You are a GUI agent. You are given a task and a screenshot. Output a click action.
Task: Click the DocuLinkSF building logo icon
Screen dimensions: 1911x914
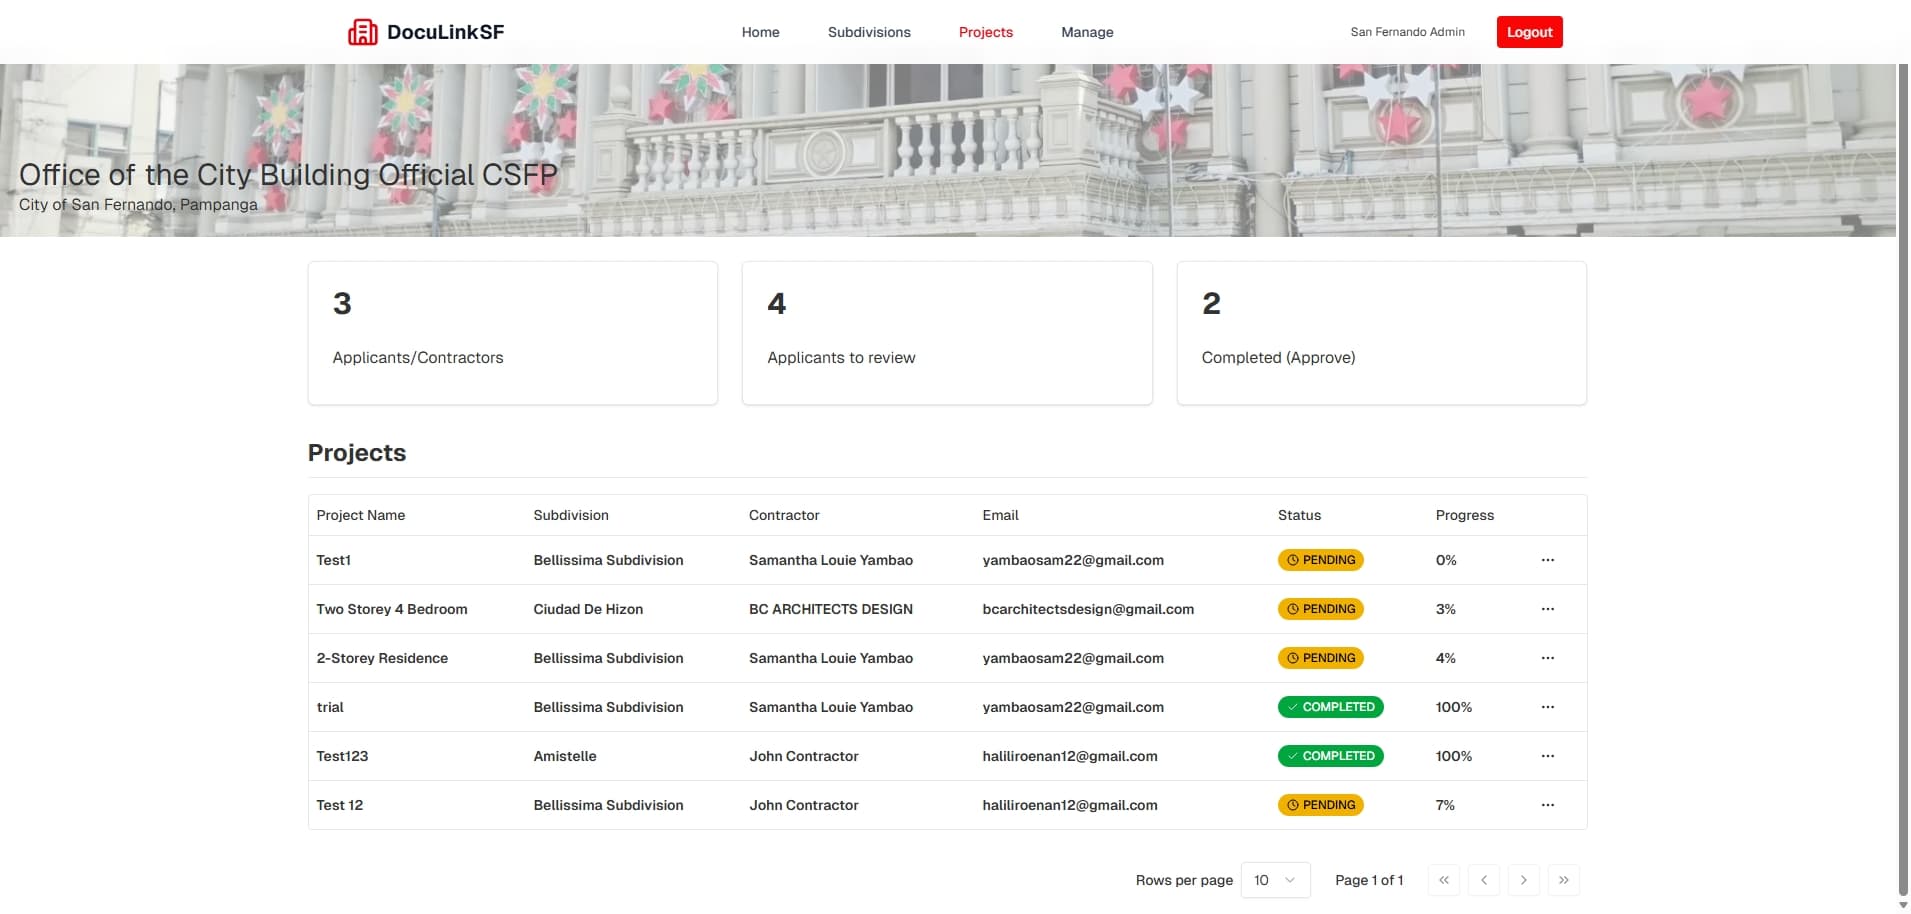tap(362, 32)
